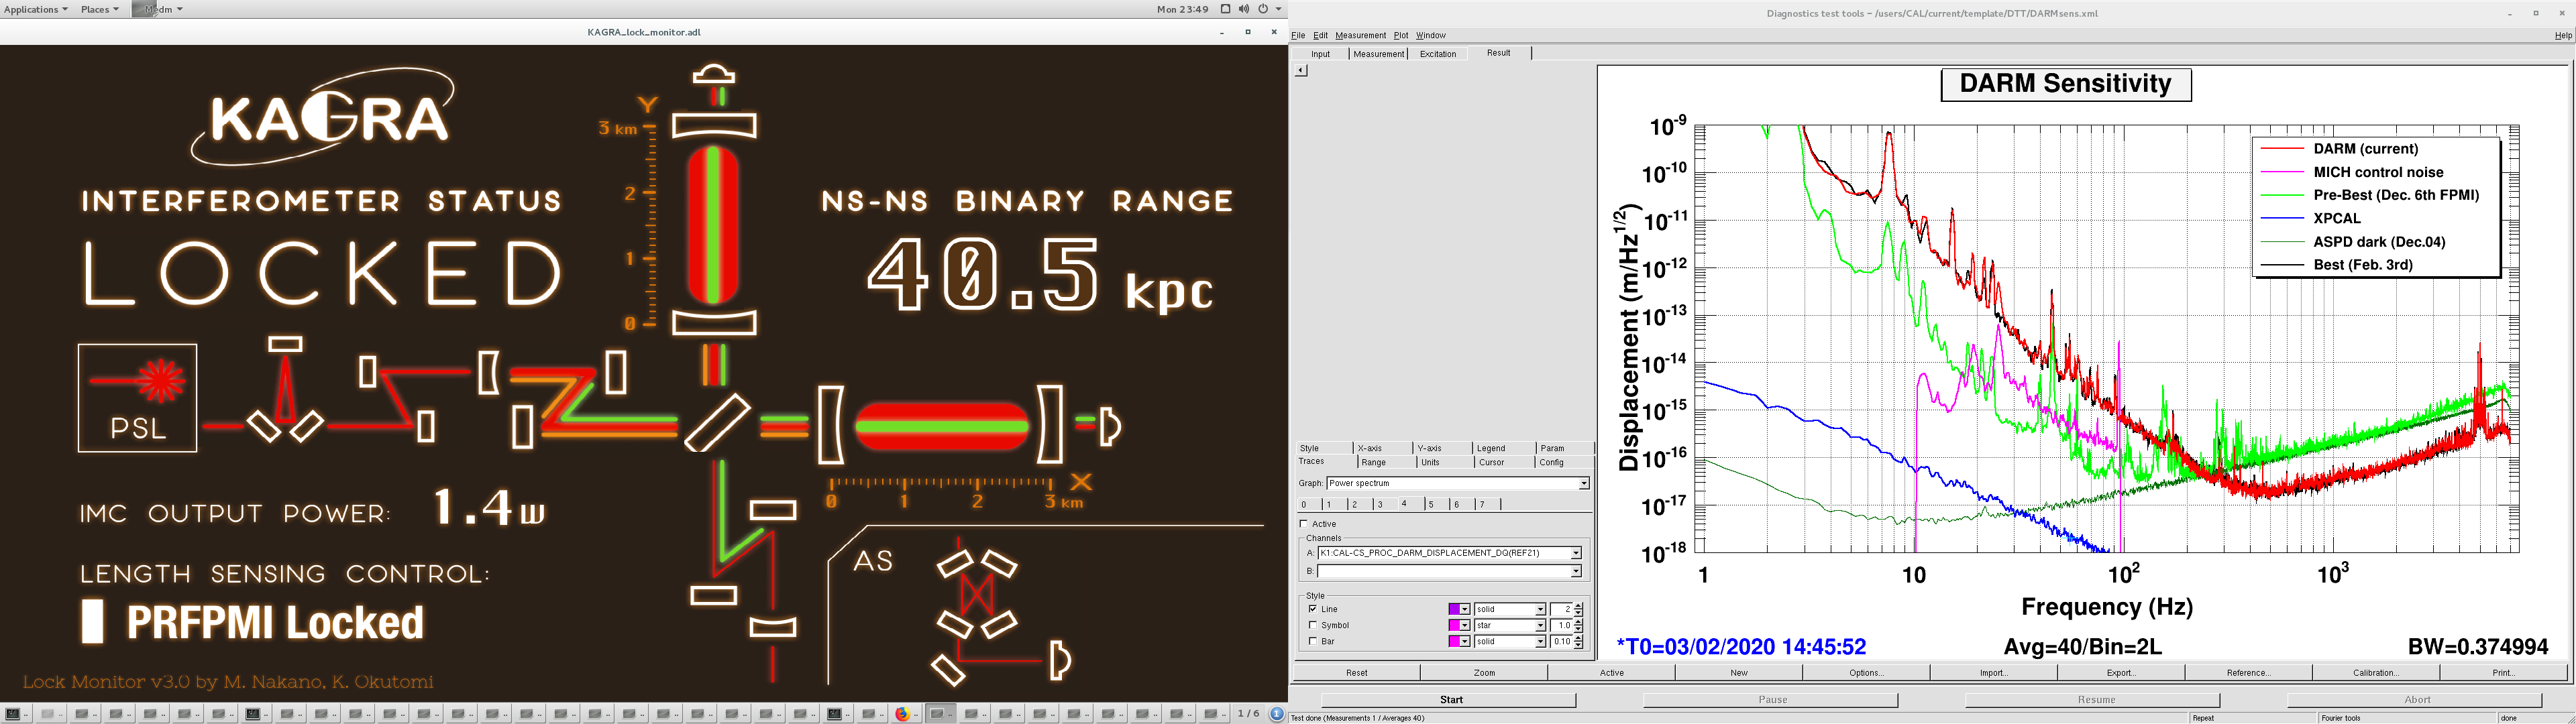Open the Config options tab
The height and width of the screenshot is (724, 2576).
tap(1564, 462)
